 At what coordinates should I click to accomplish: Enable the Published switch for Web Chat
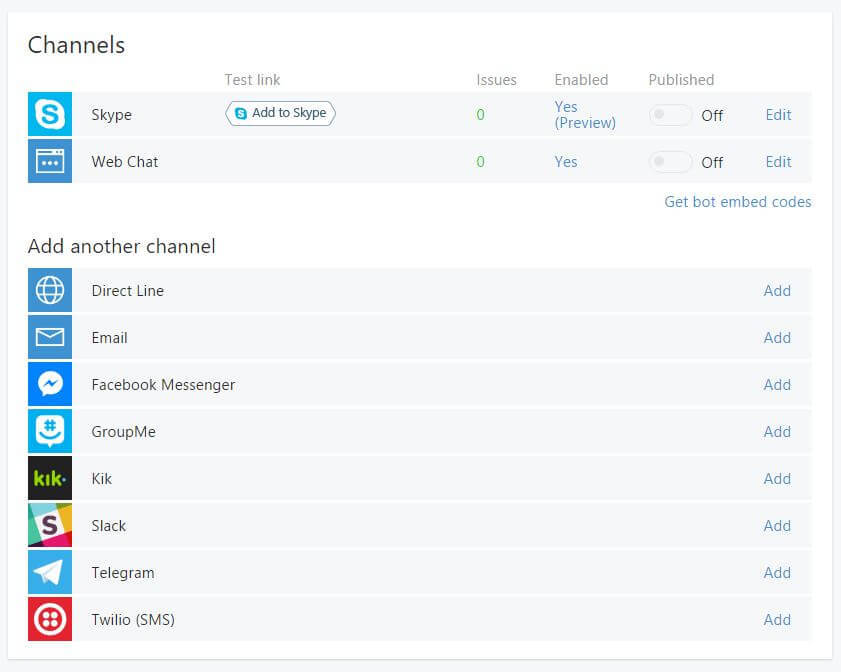click(670, 161)
